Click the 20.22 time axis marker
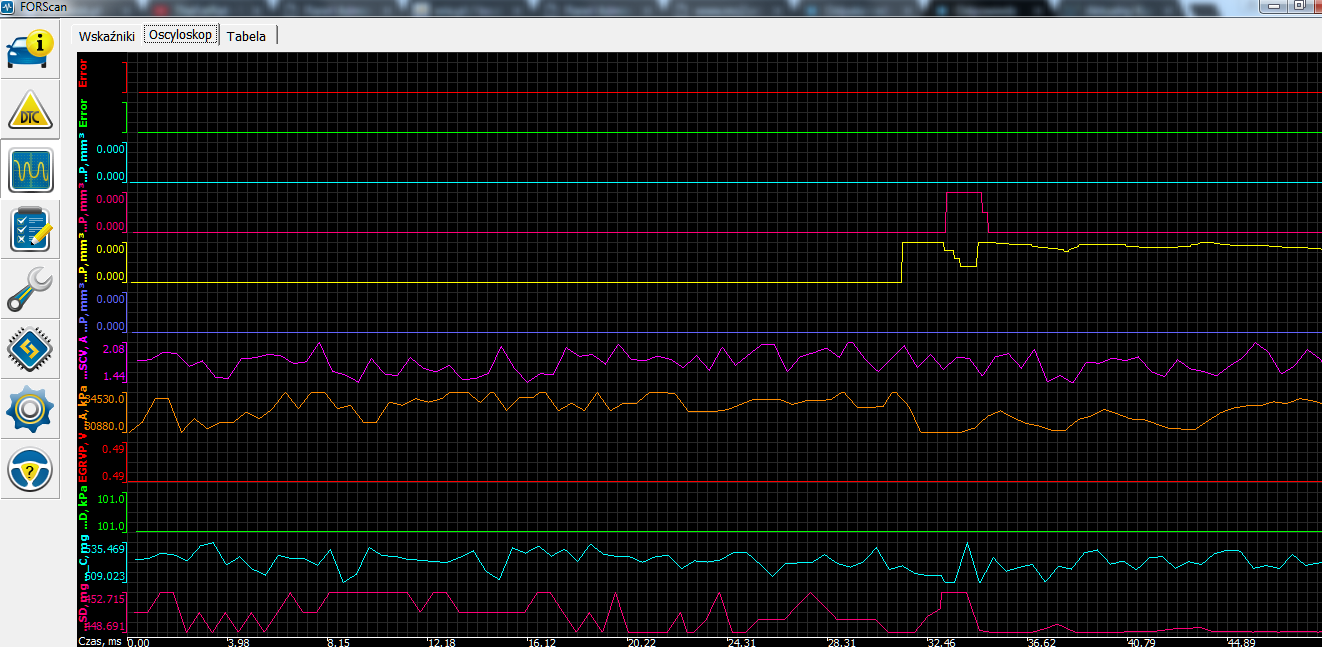The image size is (1322, 647). [x=641, y=642]
